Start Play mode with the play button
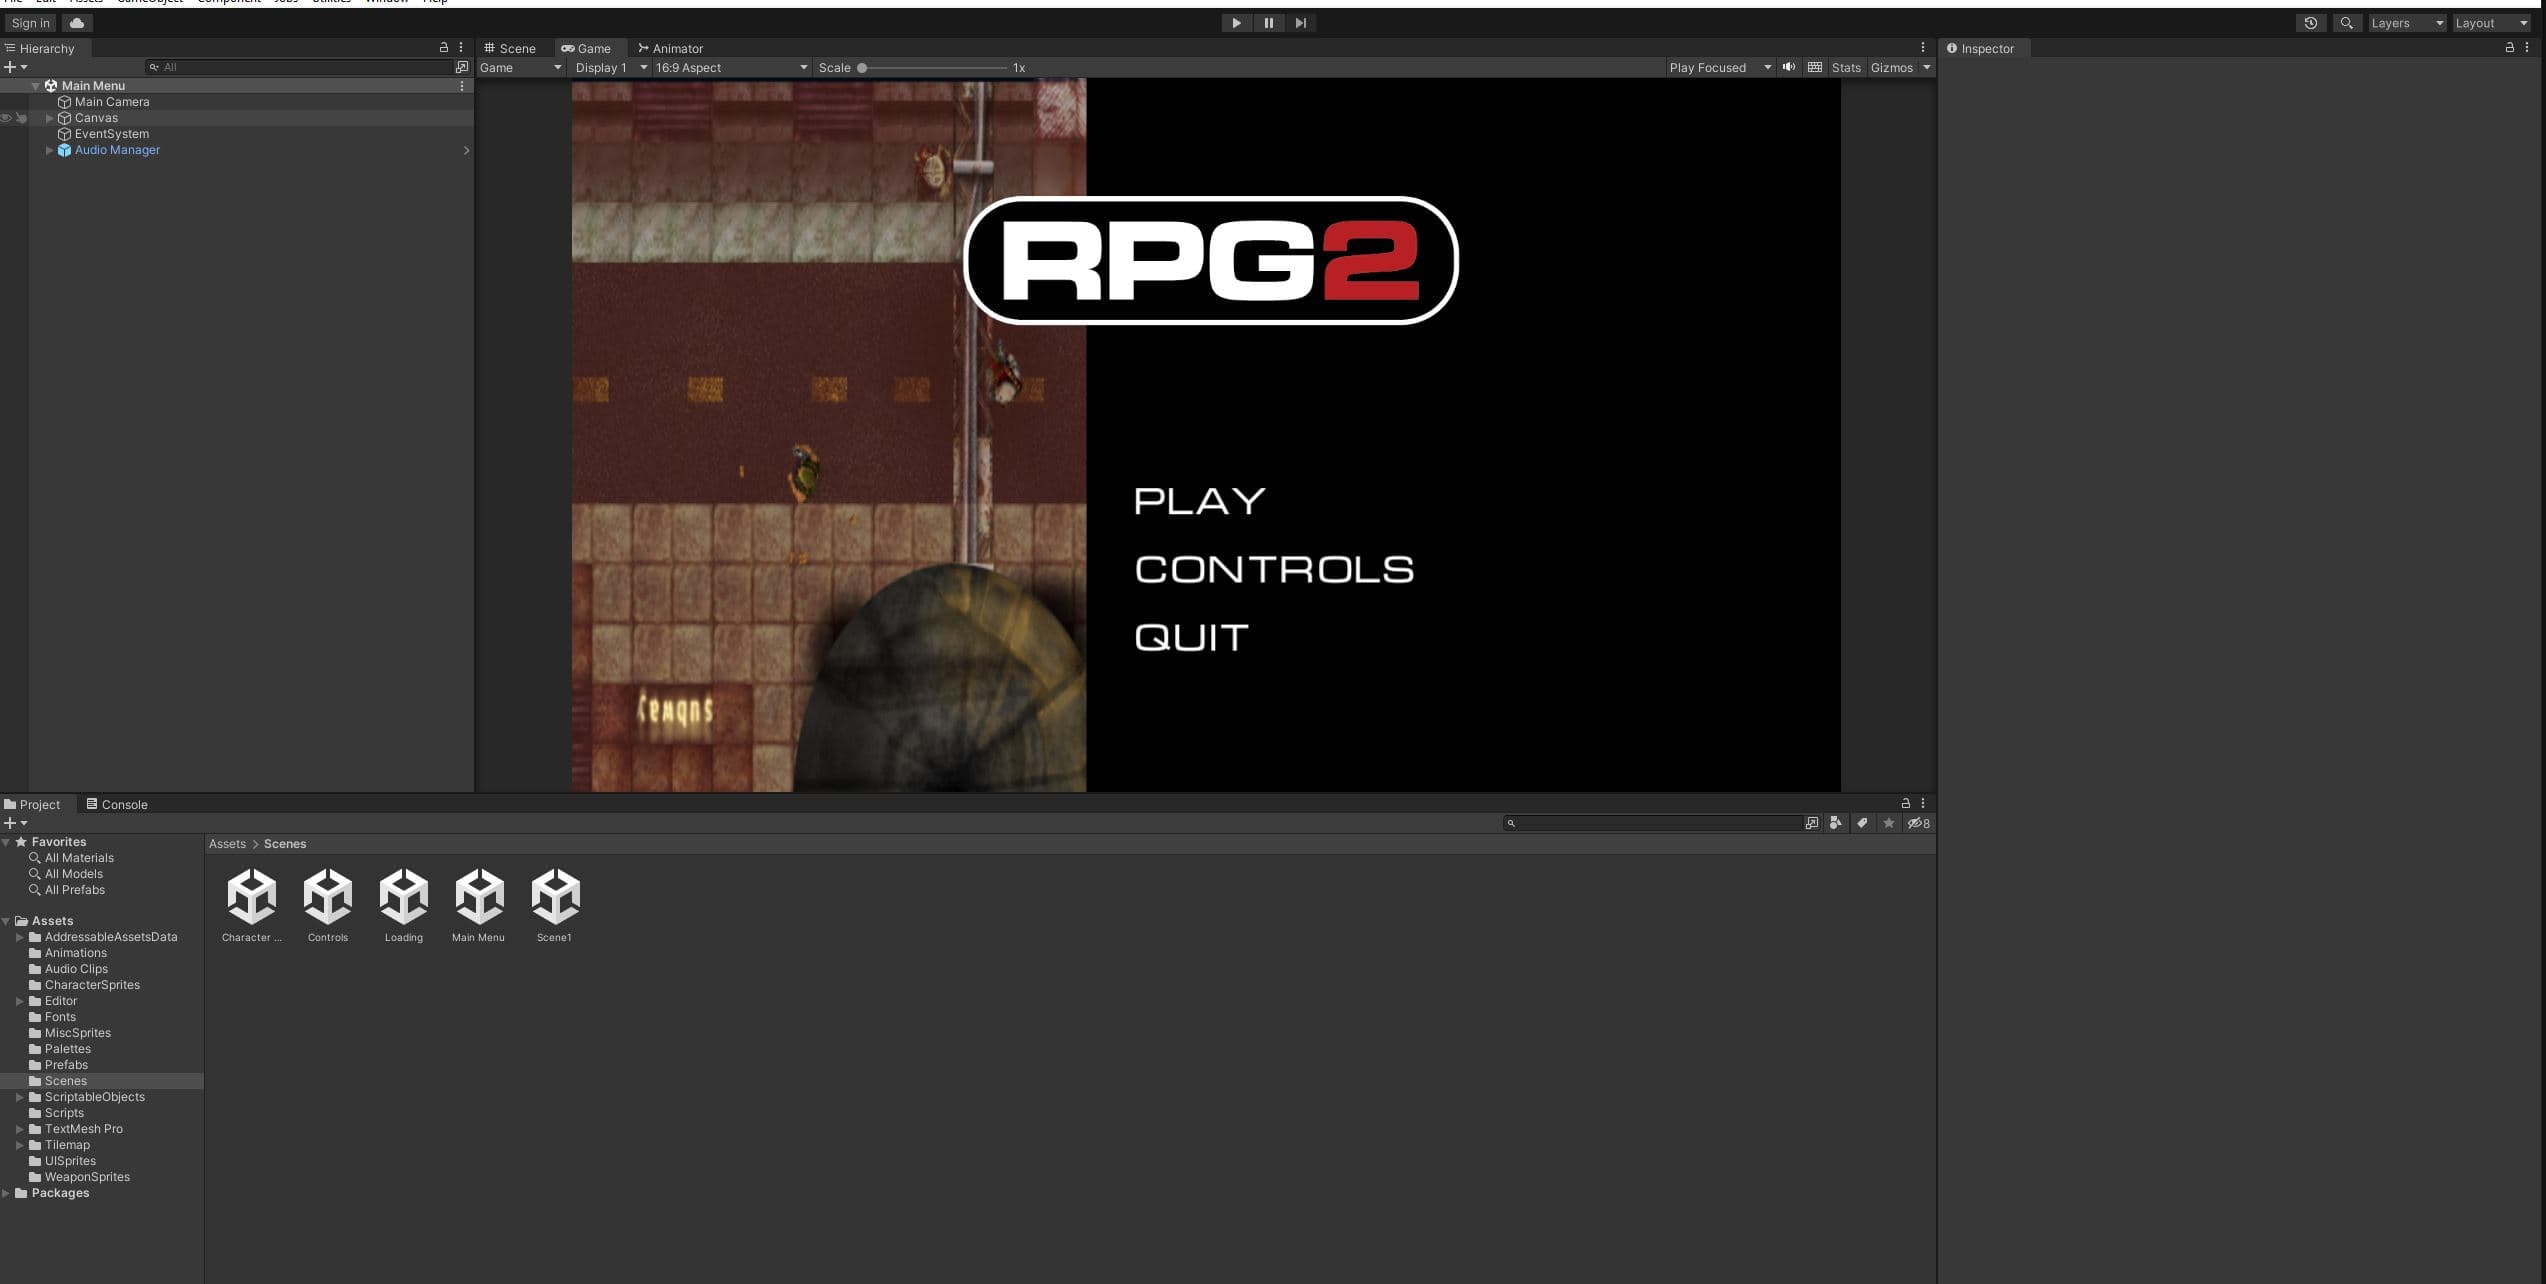The height and width of the screenshot is (1284, 2546). [x=1236, y=23]
